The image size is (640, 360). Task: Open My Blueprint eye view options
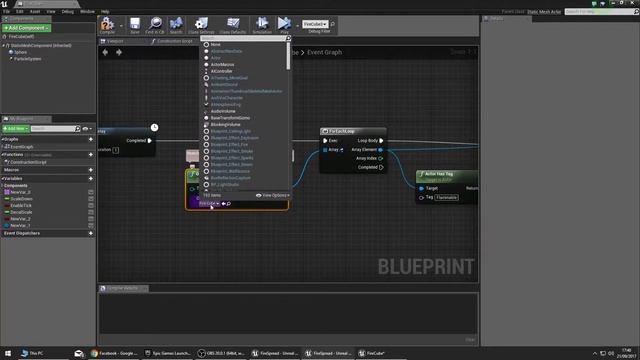coord(87,129)
